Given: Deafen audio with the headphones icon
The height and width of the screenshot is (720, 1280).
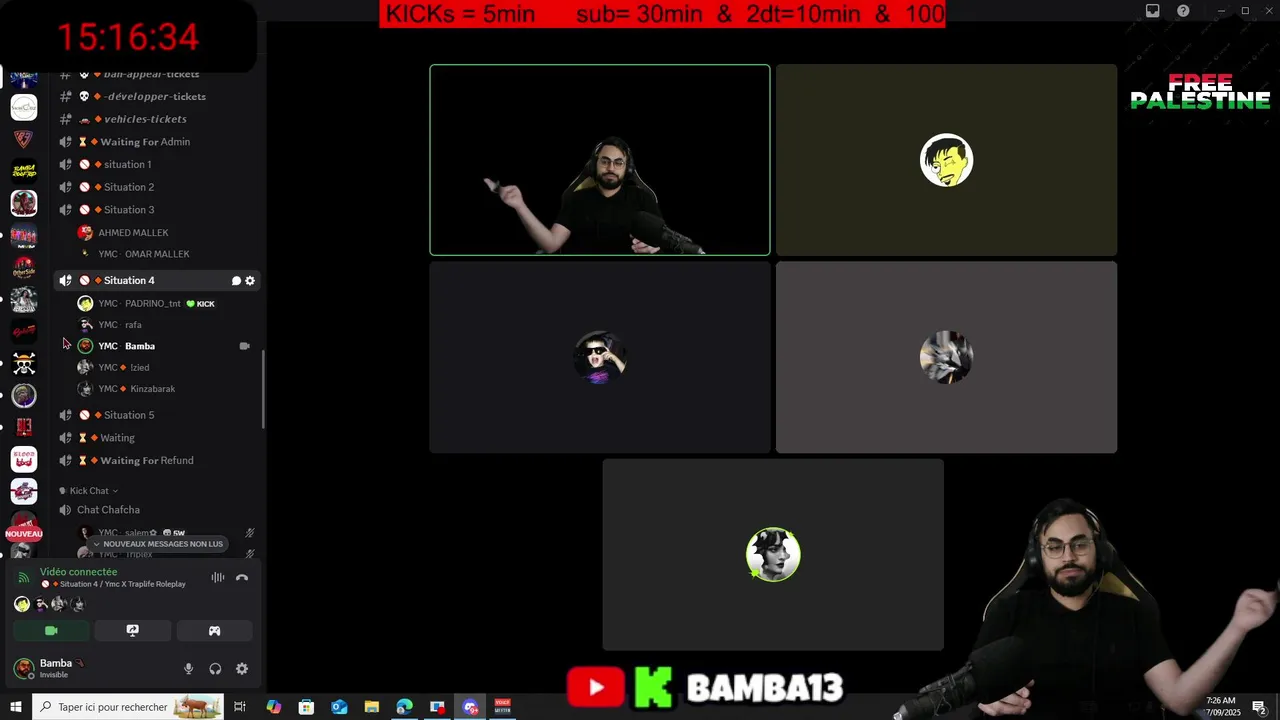Looking at the screenshot, I should (x=215, y=669).
